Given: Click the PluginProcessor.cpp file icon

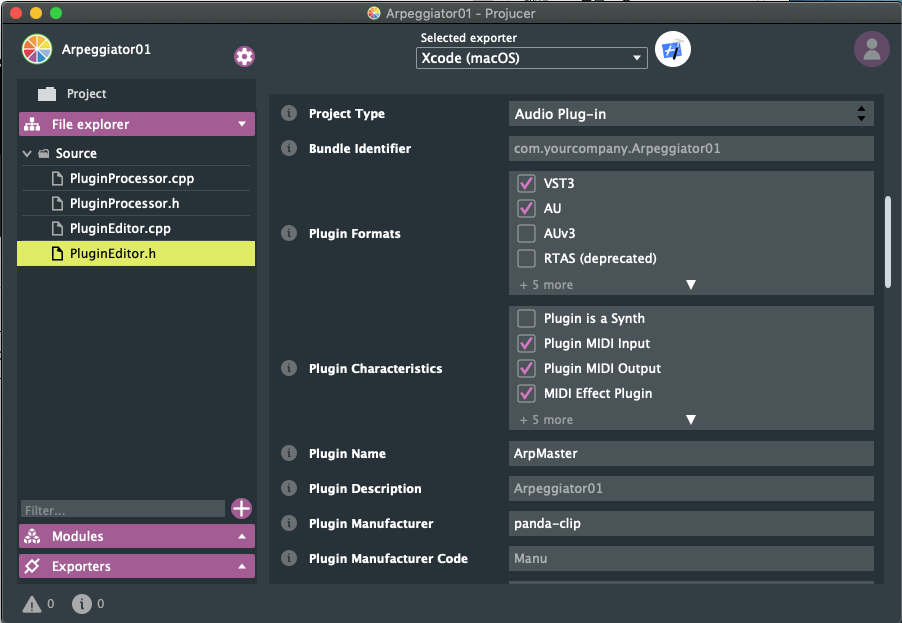Looking at the screenshot, I should coord(57,178).
